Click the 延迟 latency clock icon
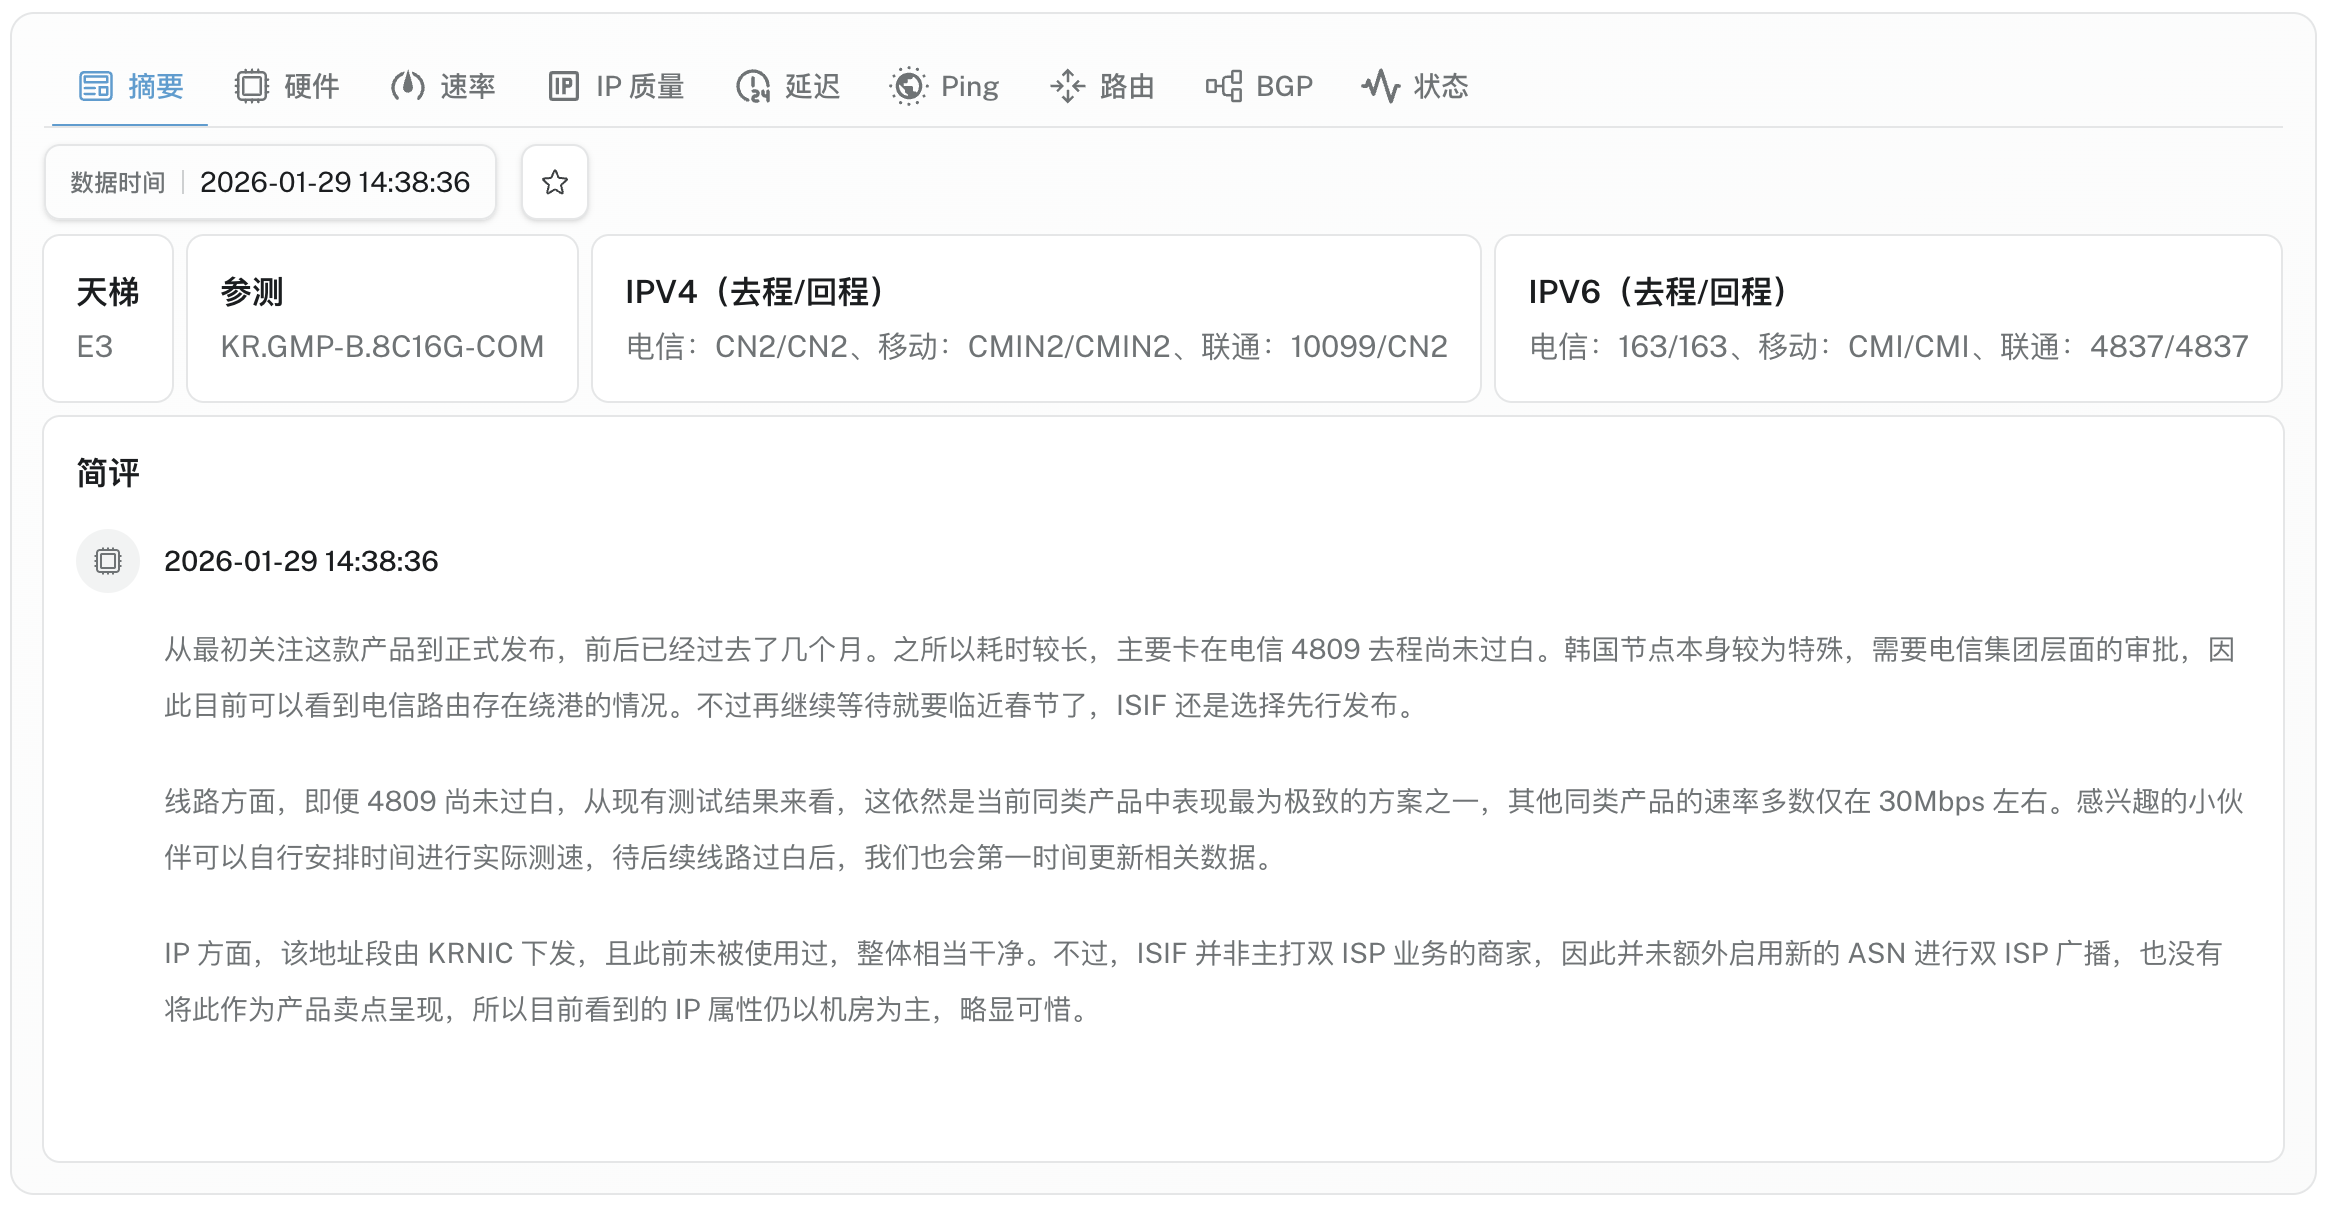The width and height of the screenshot is (2328, 1214). tap(753, 87)
